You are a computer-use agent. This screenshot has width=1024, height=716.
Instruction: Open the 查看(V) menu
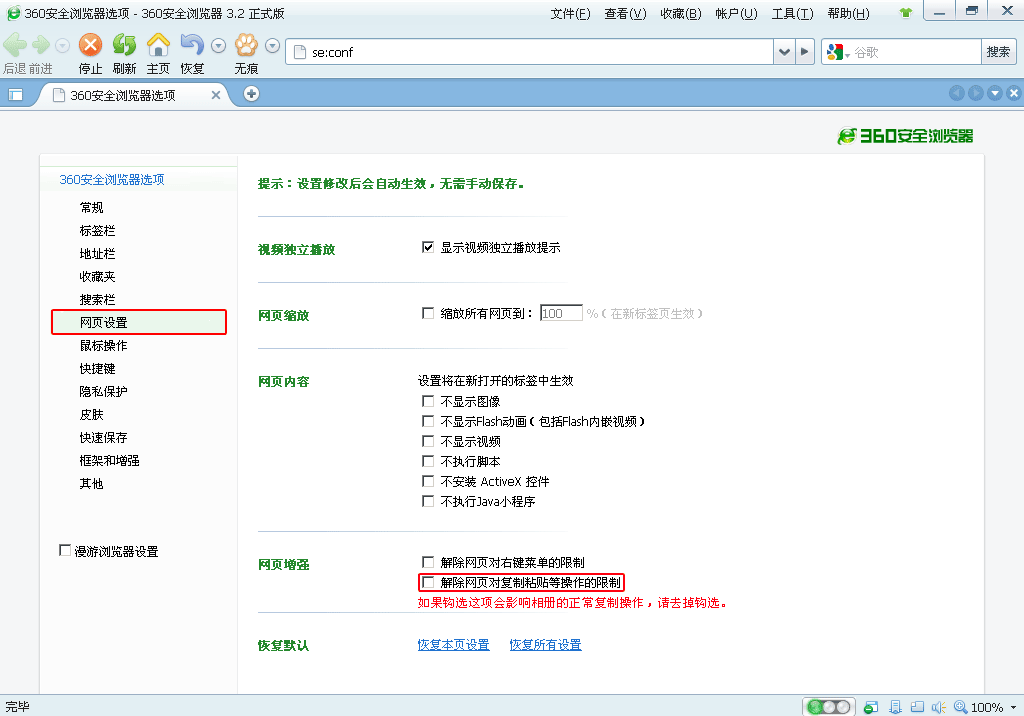pyautogui.click(x=625, y=14)
